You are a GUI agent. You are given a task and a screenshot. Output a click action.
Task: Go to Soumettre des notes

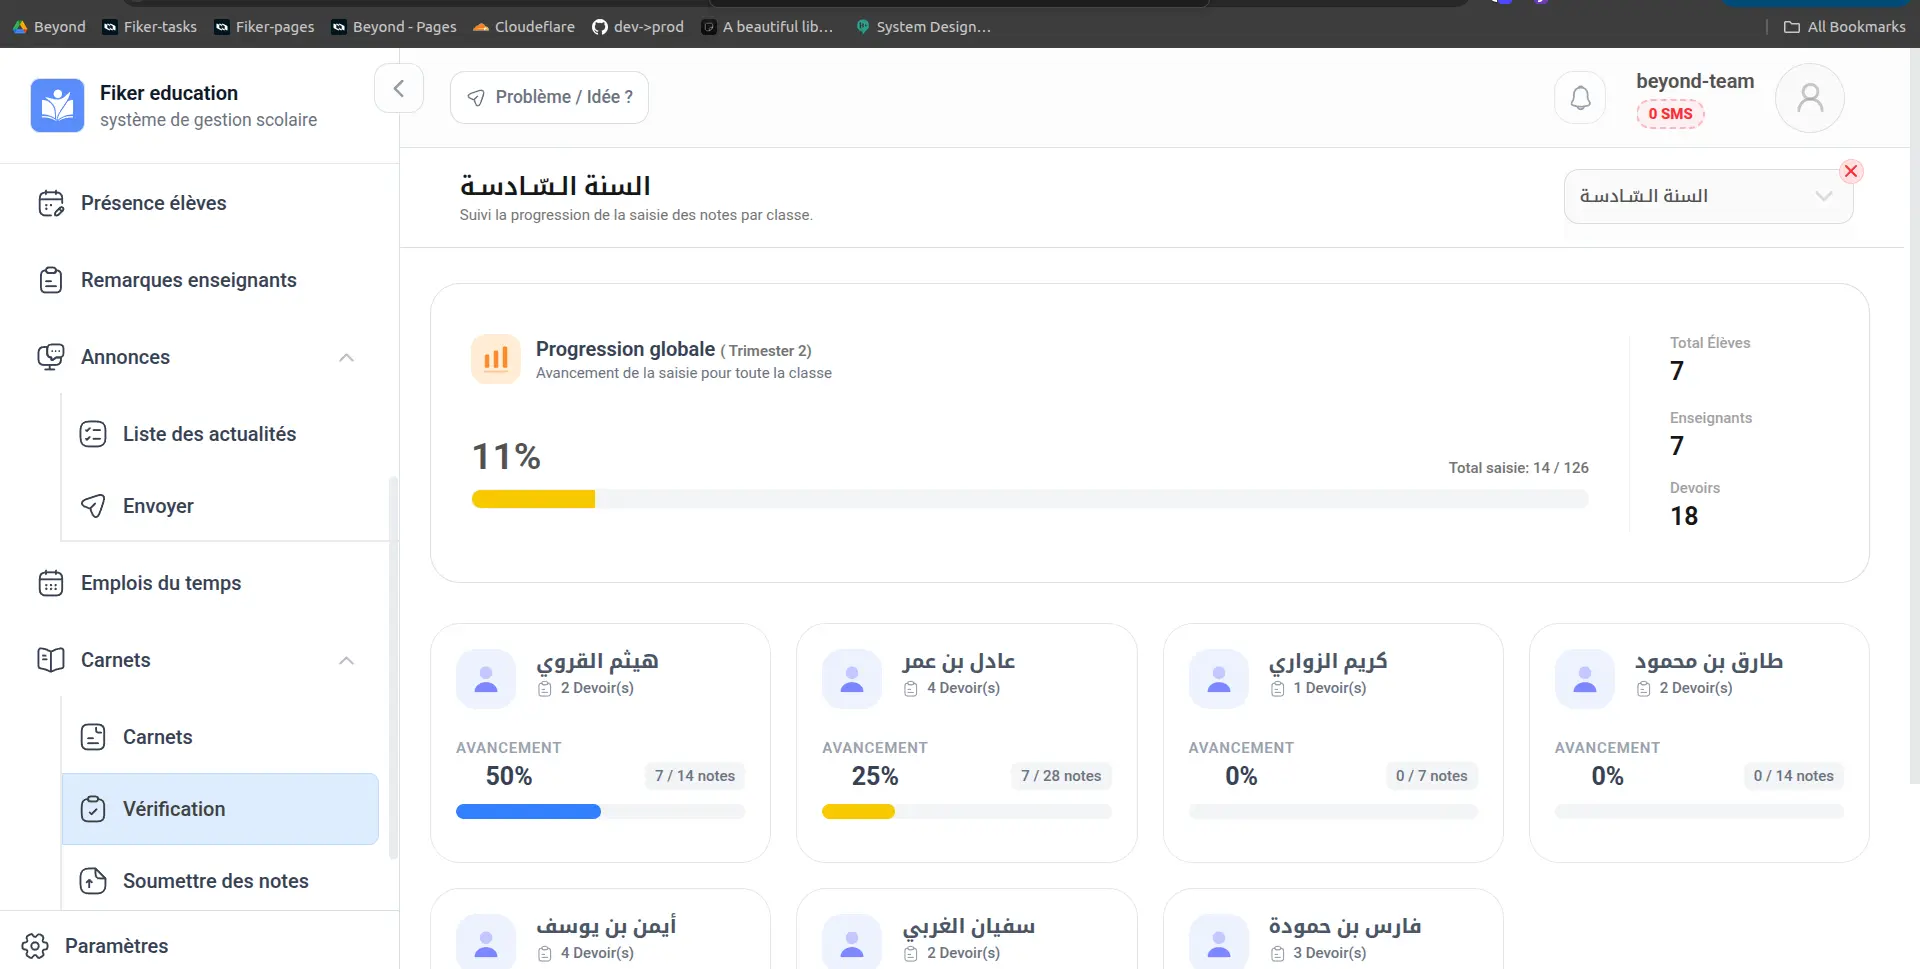tap(215, 881)
